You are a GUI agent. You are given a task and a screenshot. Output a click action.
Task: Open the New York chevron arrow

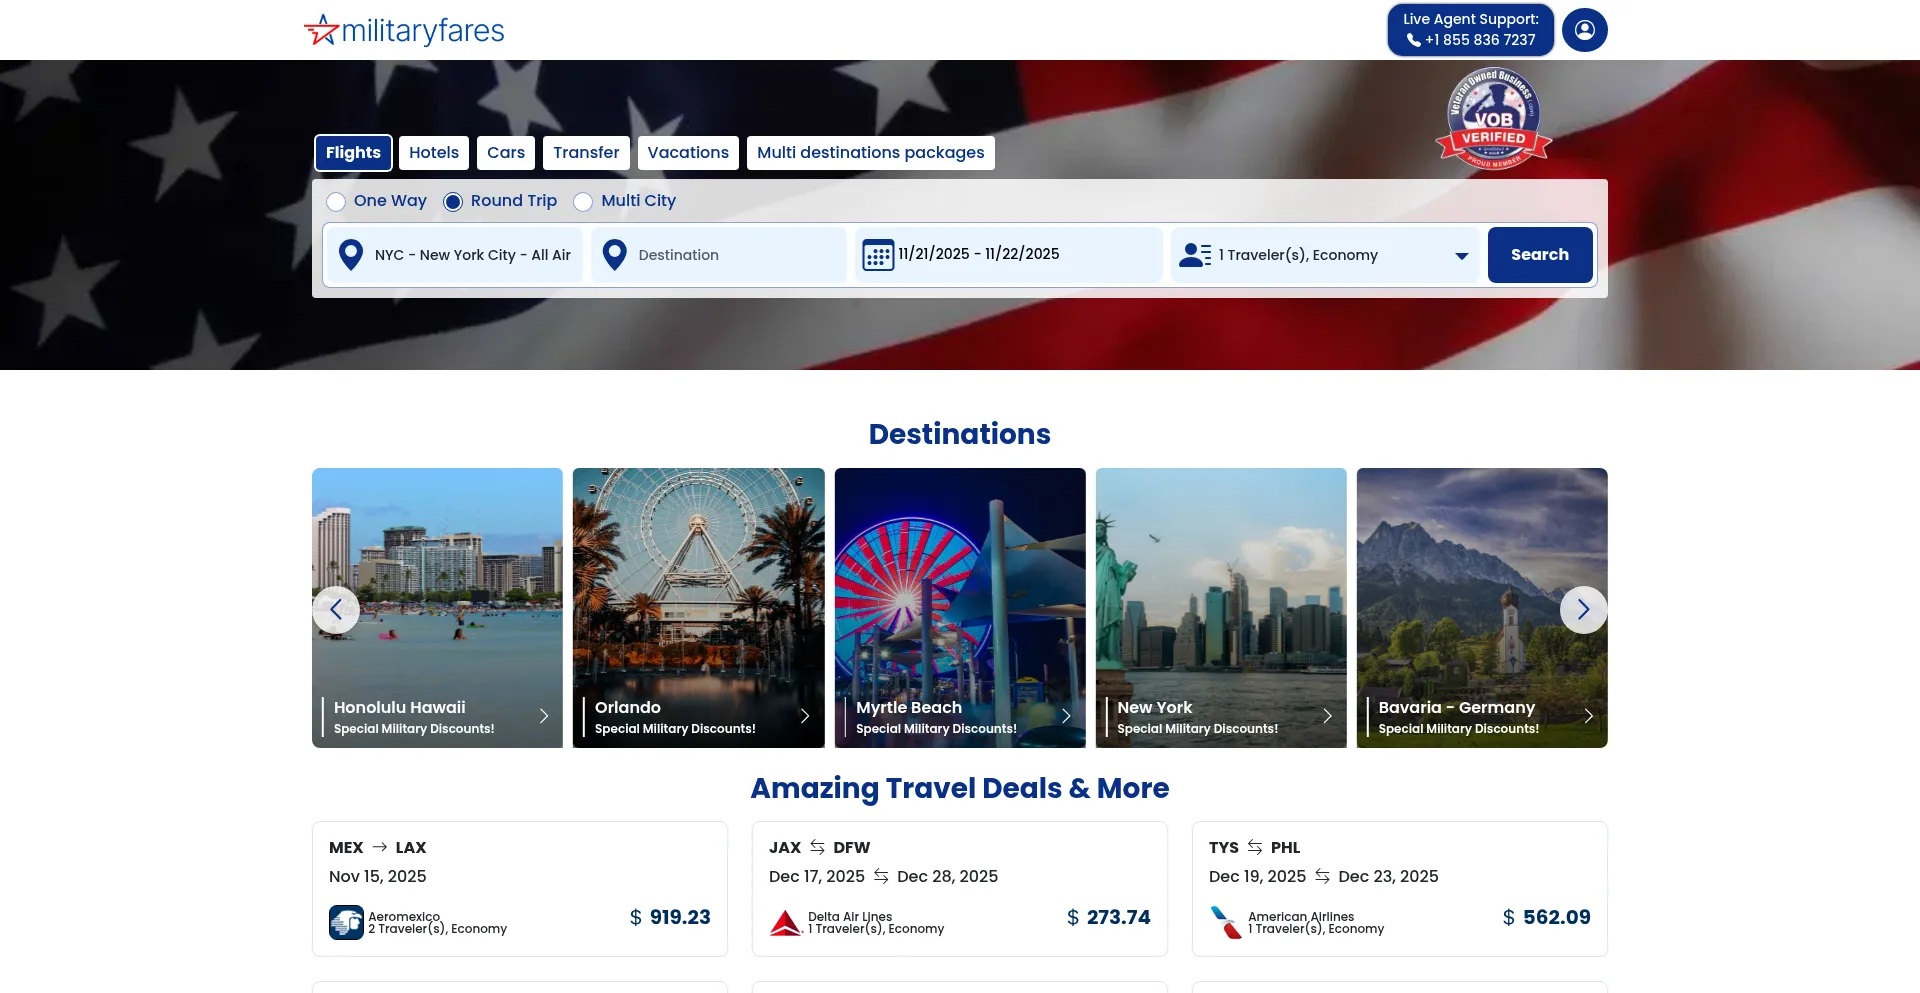tap(1327, 716)
